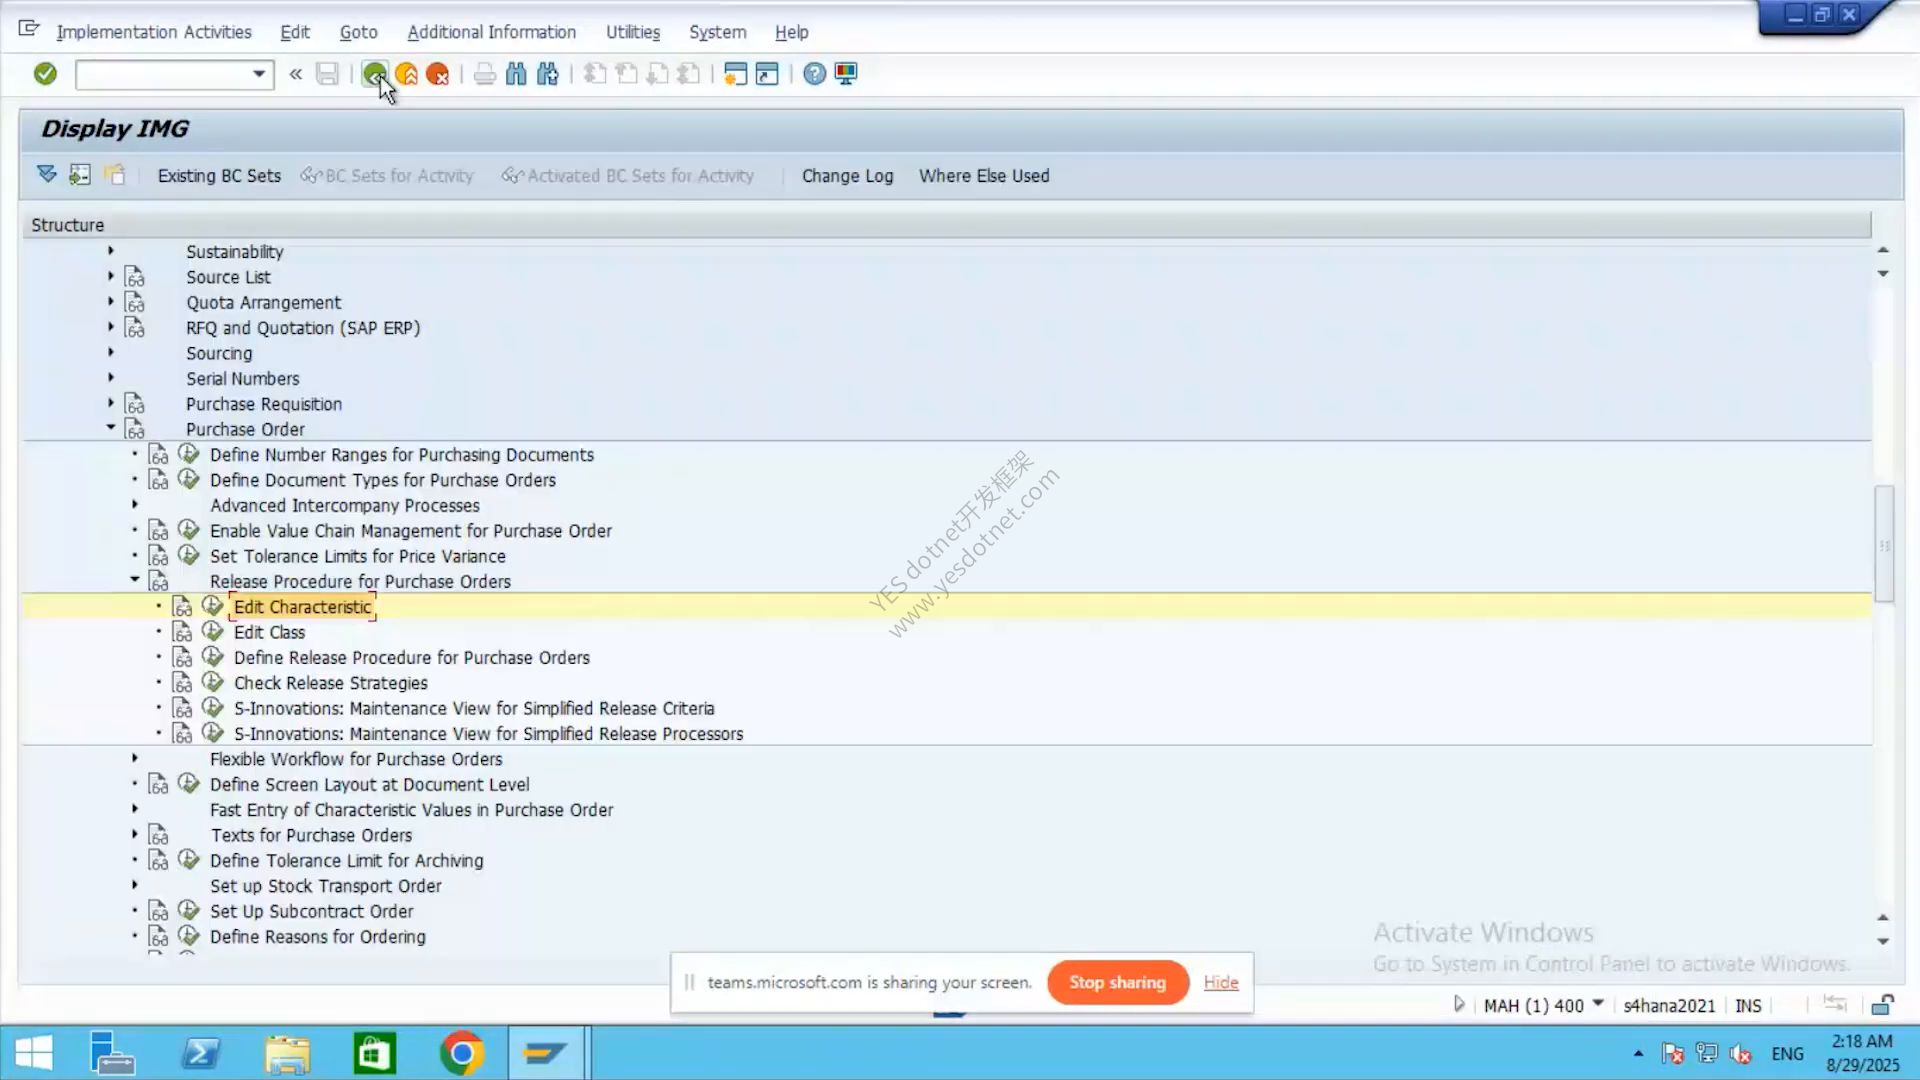Viewport: 1920px width, 1080px height.
Task: Collapse the Purchase Order tree node
Action: pos(111,428)
